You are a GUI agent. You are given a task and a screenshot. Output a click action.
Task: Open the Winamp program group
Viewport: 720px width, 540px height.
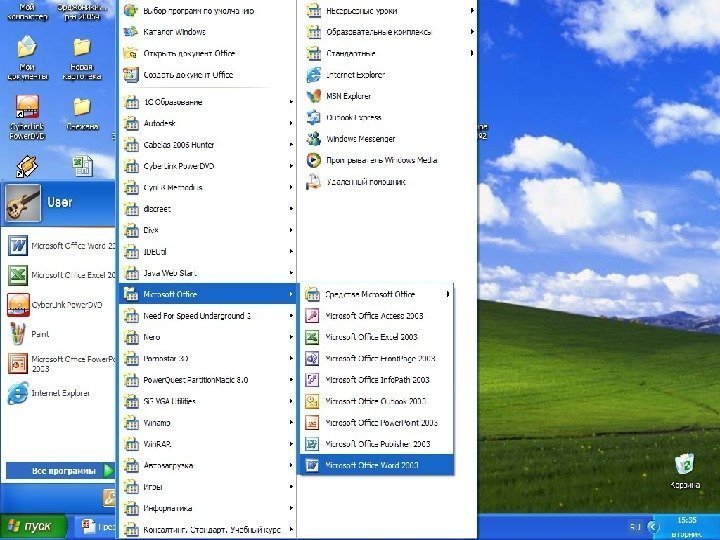[x=208, y=422]
